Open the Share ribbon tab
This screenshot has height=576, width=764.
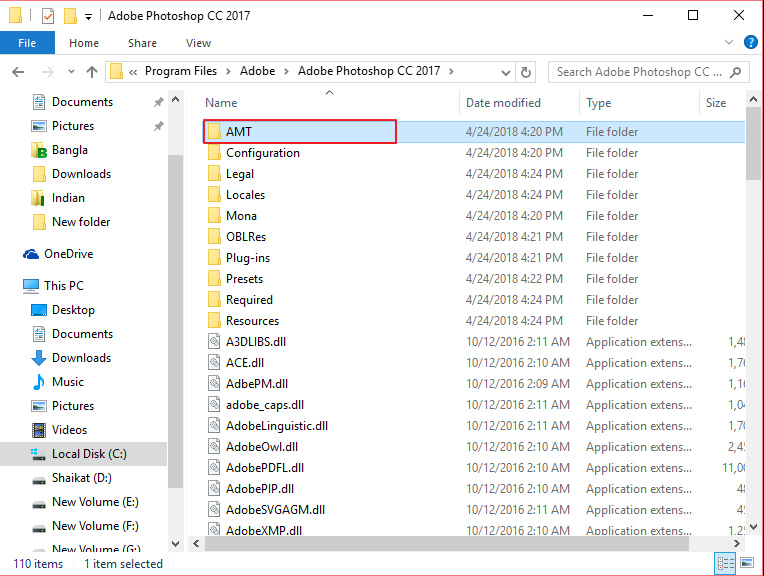142,43
